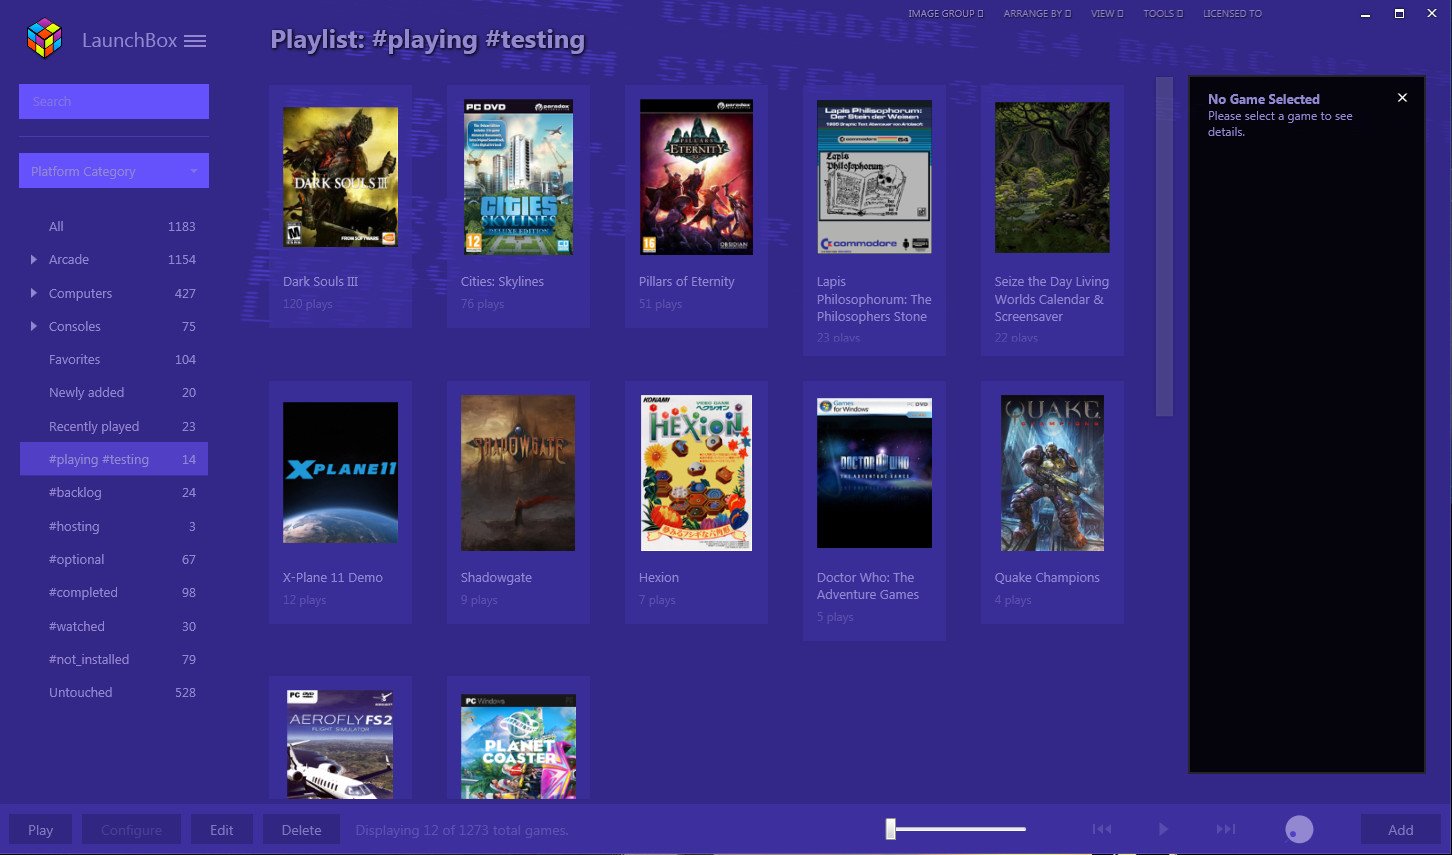The image size is (1452, 855).
Task: Select the Shadowgate box art
Action: click(x=518, y=473)
